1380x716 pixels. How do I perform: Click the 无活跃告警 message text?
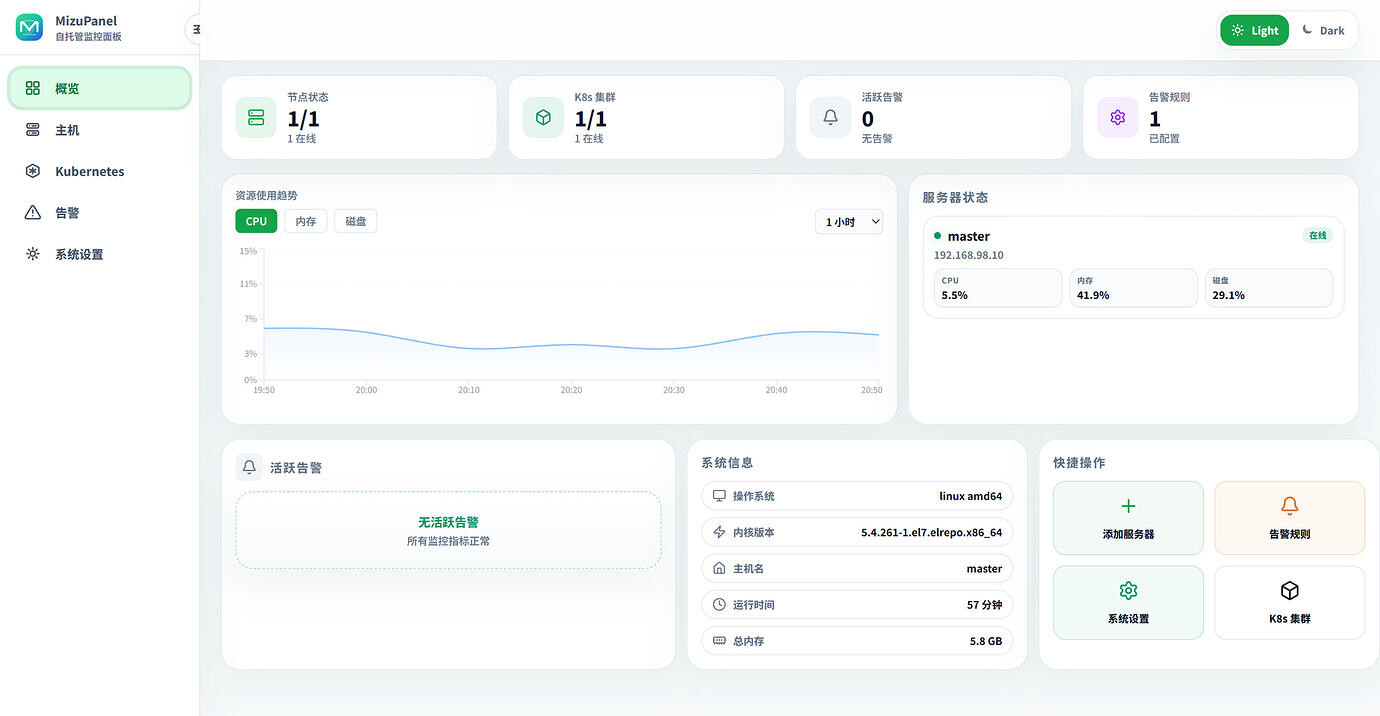[448, 522]
